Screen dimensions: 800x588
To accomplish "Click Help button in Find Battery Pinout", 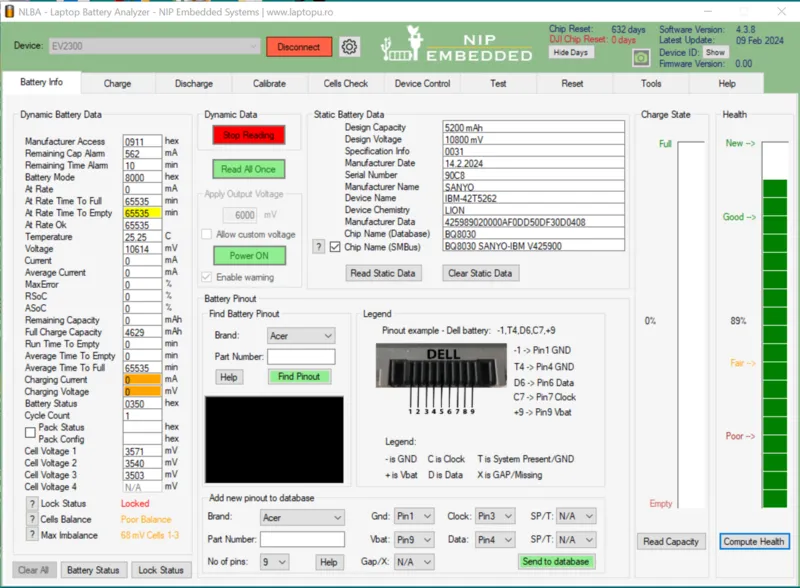I will tap(229, 377).
